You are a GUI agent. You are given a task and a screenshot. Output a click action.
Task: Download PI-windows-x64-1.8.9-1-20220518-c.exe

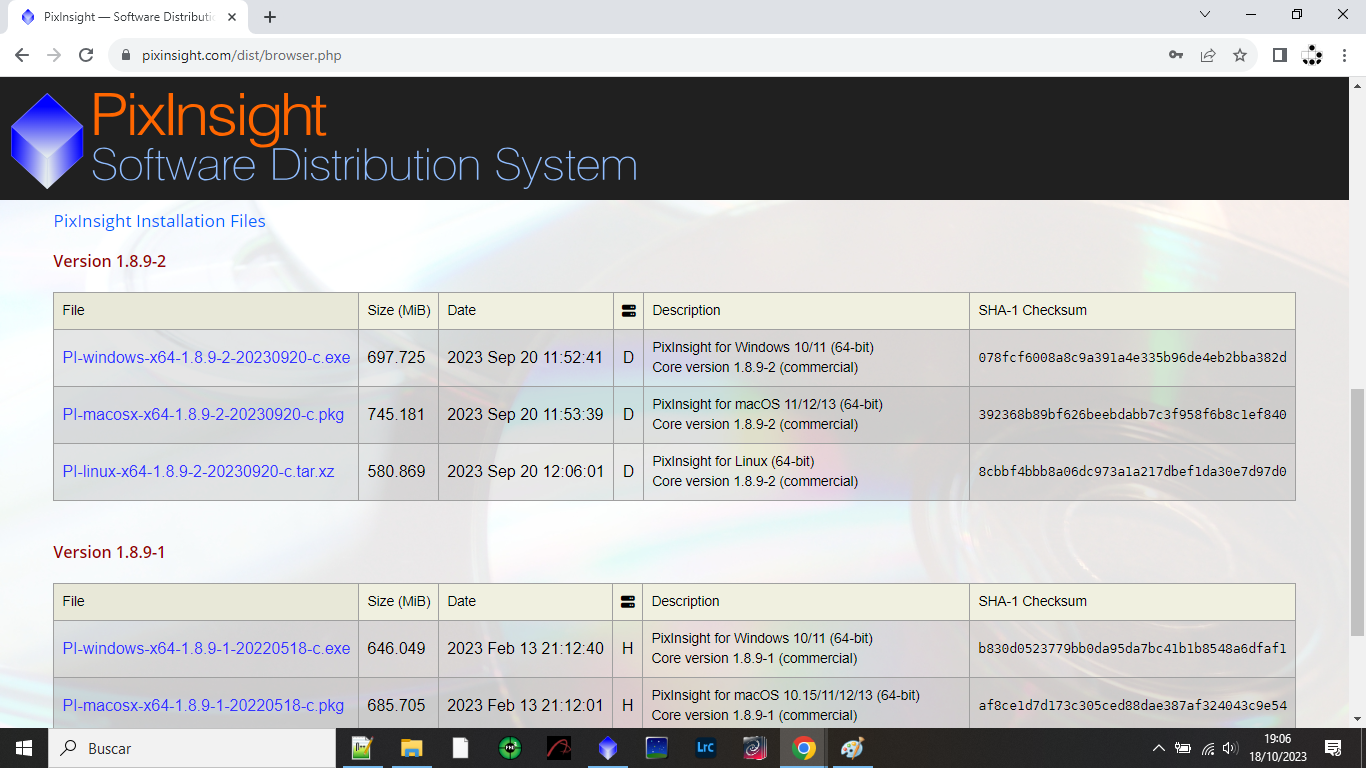pos(206,648)
